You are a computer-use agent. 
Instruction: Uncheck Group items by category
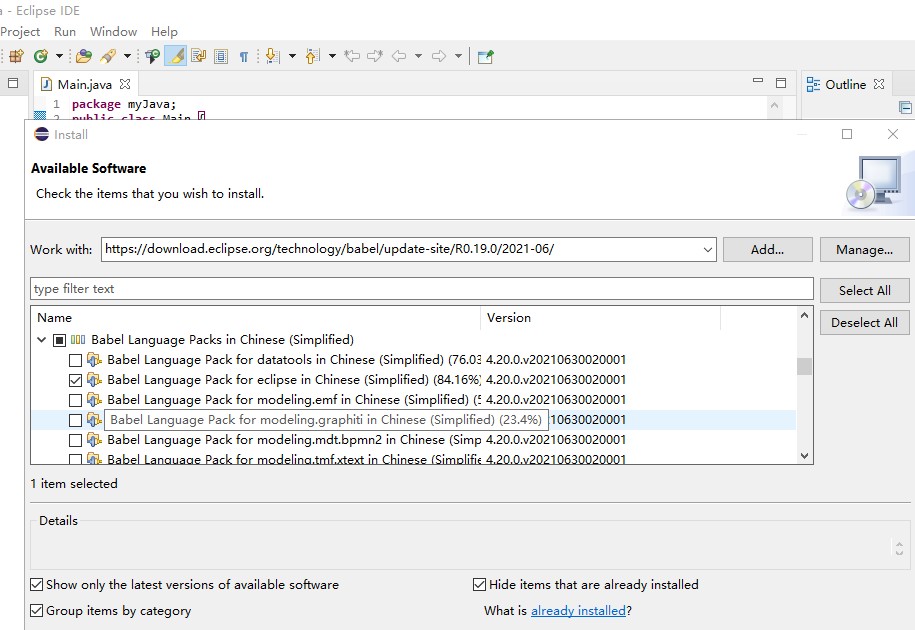pyautogui.click(x=36, y=610)
